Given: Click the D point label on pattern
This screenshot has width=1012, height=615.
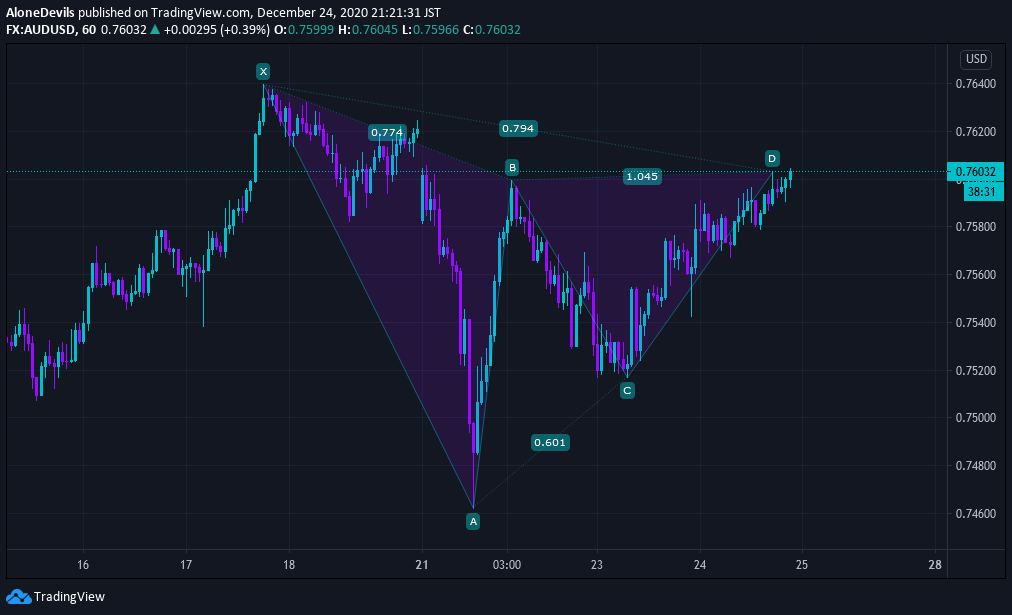Looking at the screenshot, I should click(x=772, y=158).
